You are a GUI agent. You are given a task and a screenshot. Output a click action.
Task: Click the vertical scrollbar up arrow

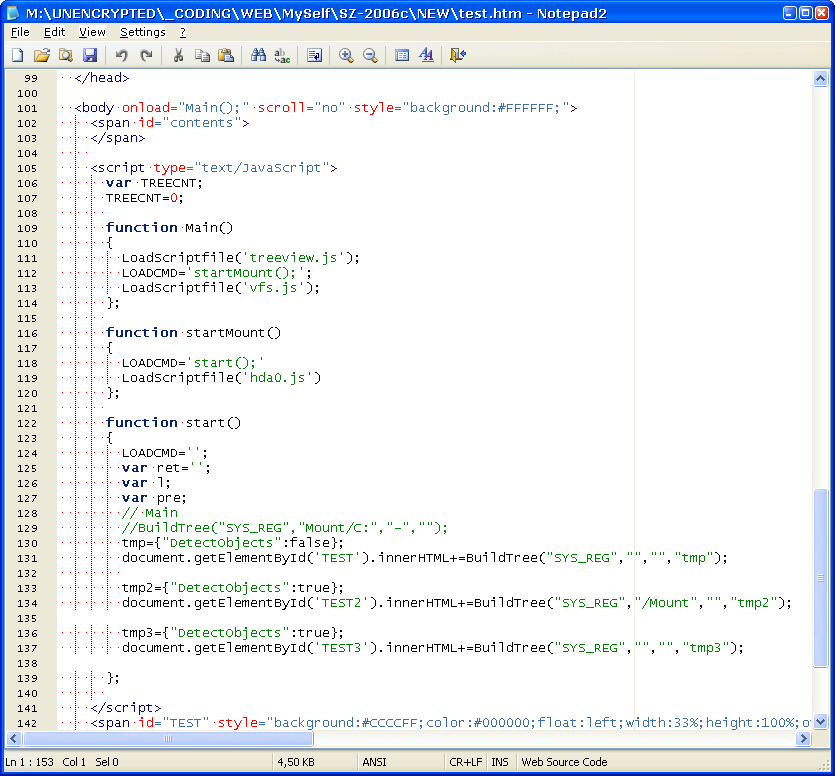(x=821, y=79)
